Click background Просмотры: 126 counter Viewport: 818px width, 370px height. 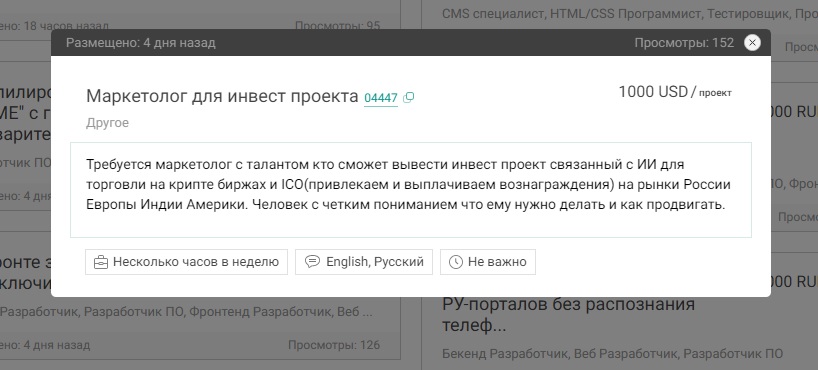pyautogui.click(x=334, y=345)
